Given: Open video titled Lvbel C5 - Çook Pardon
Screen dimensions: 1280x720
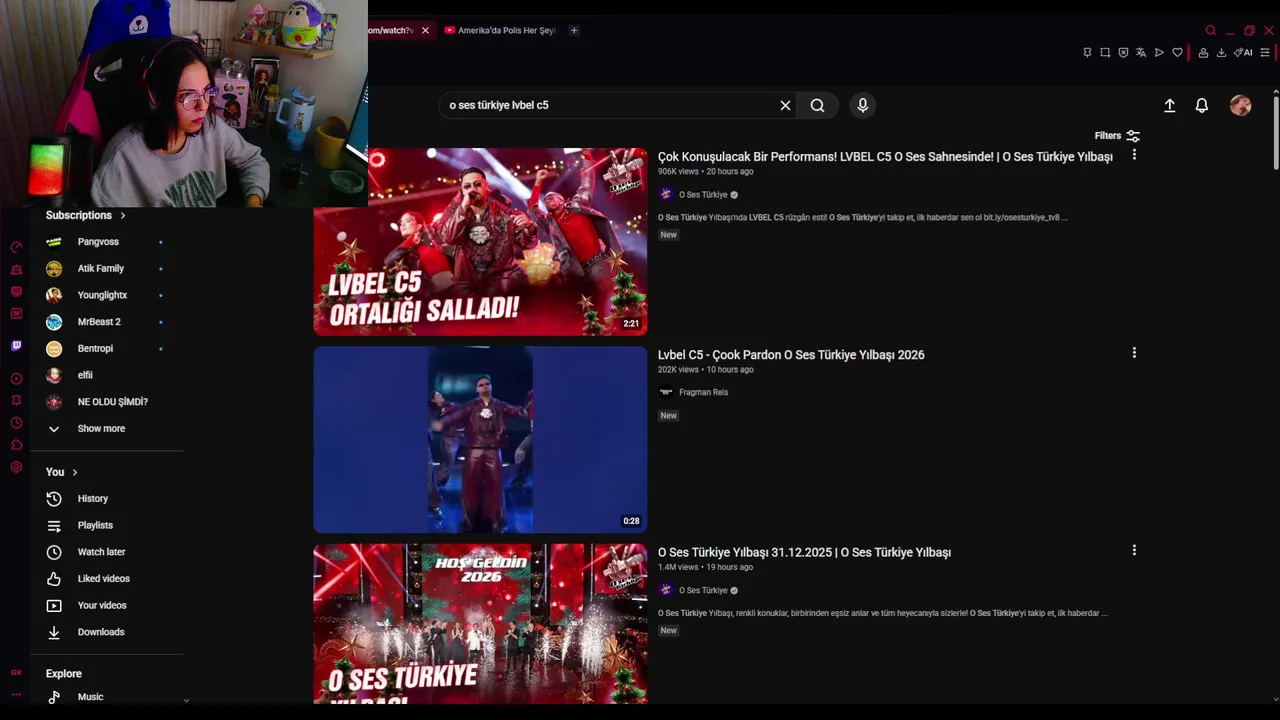Looking at the screenshot, I should (x=791, y=355).
